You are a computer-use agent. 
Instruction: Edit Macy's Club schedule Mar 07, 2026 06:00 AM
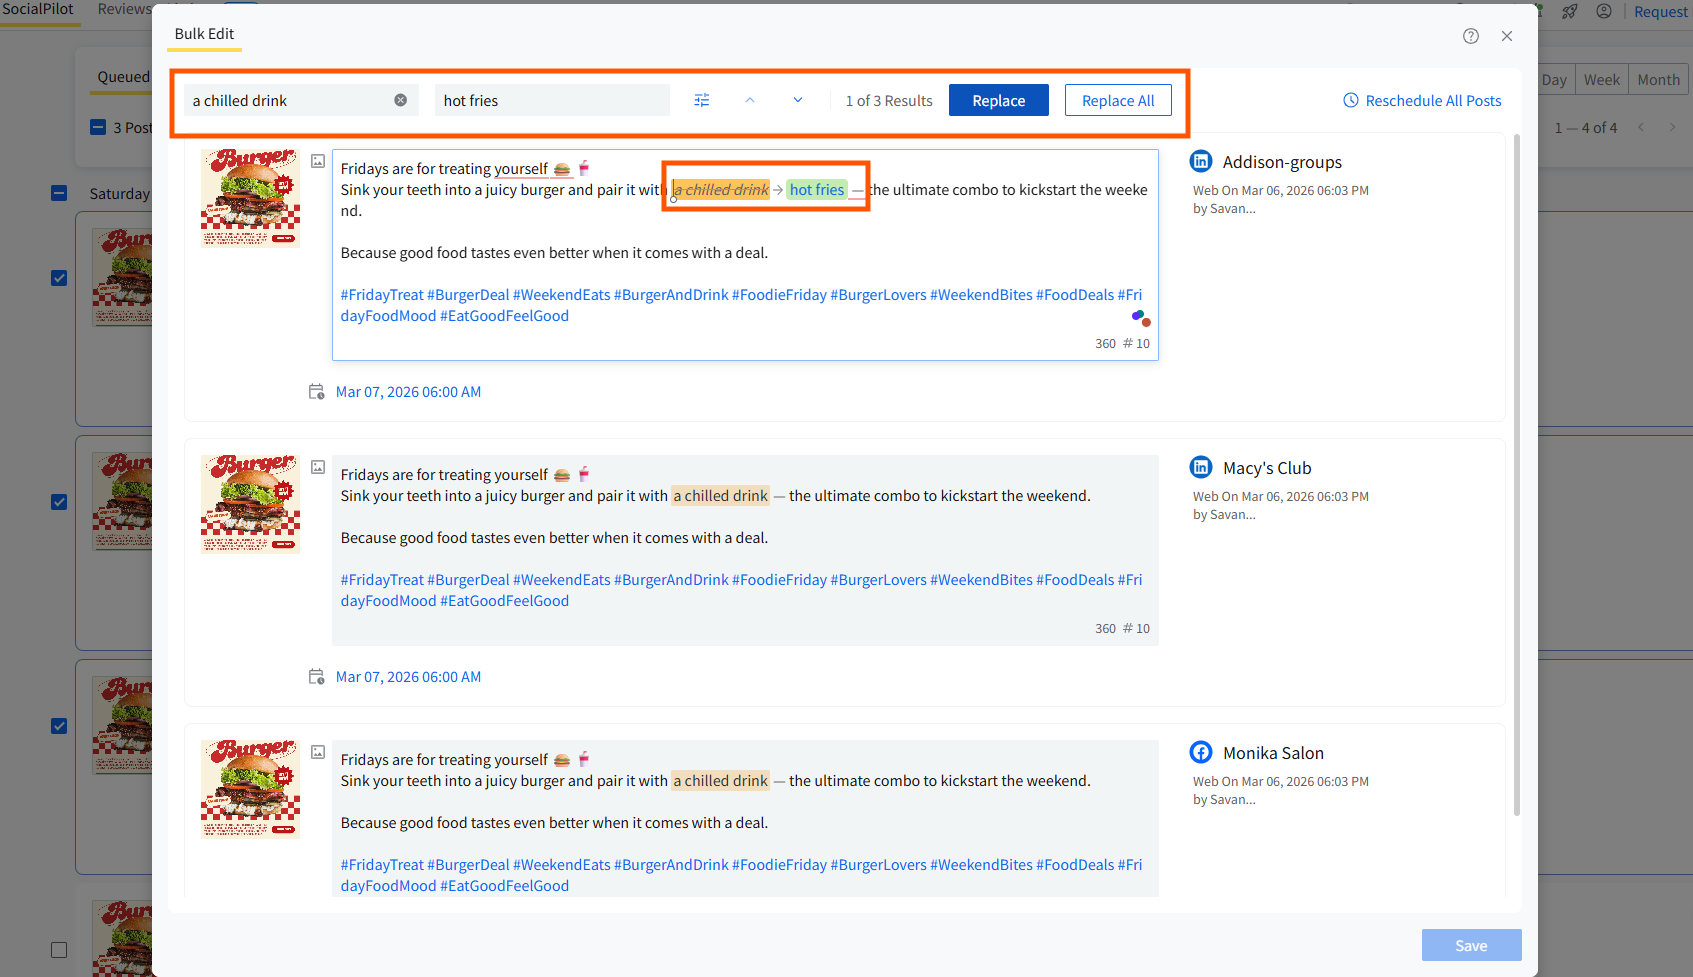[x=408, y=677]
